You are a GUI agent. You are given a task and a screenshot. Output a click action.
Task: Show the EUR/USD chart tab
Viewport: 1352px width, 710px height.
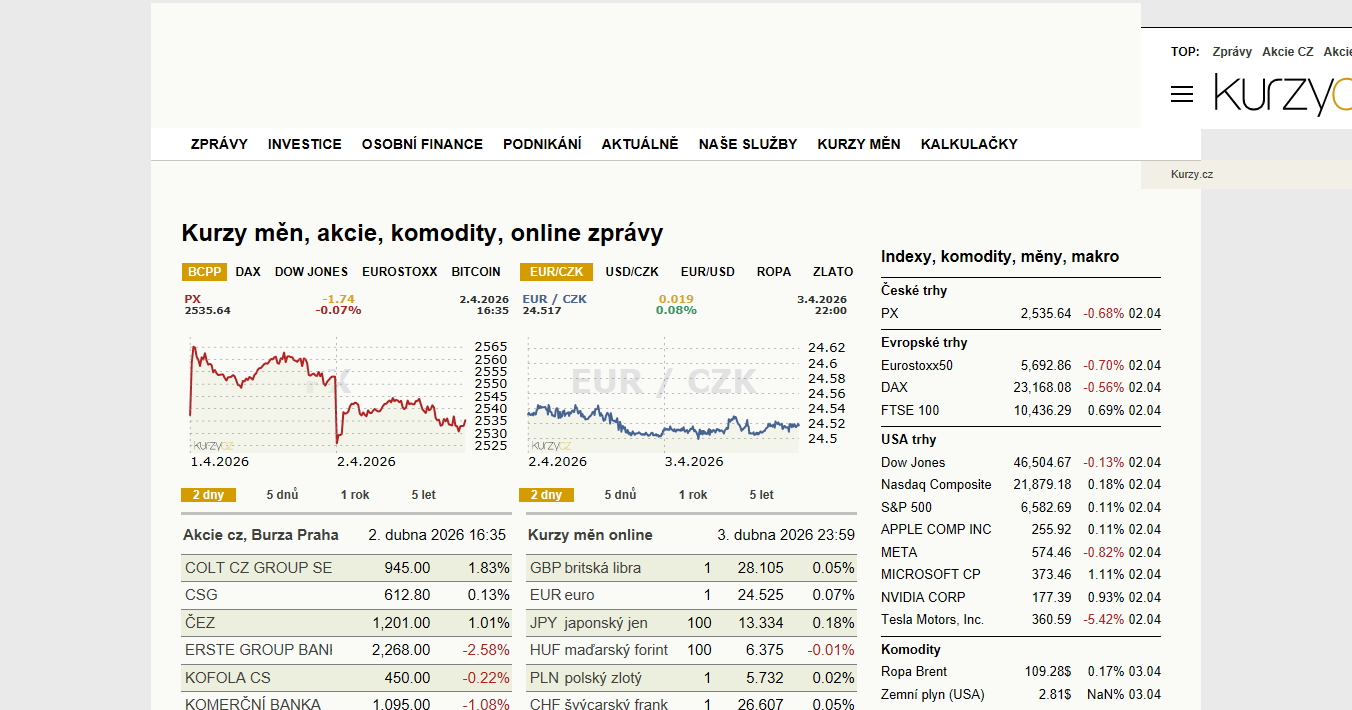point(708,272)
